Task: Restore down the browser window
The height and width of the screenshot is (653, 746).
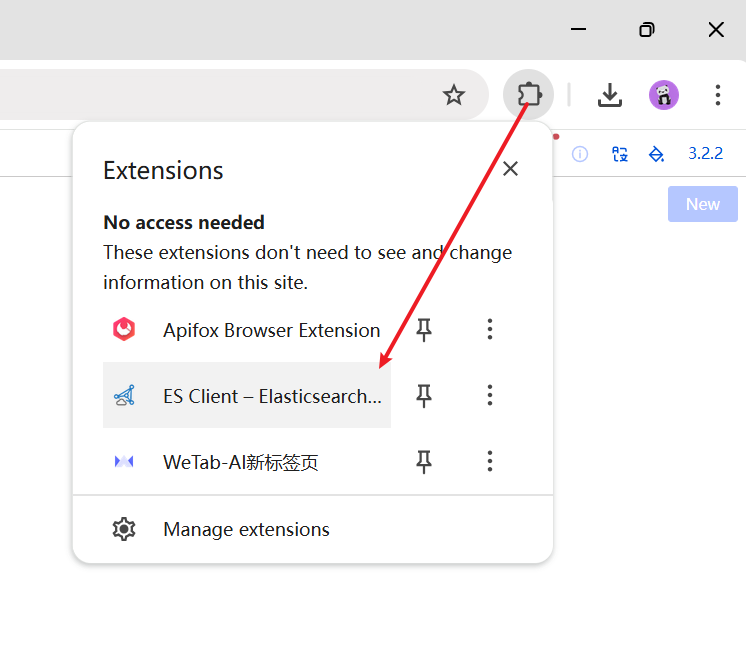Action: 647,29
